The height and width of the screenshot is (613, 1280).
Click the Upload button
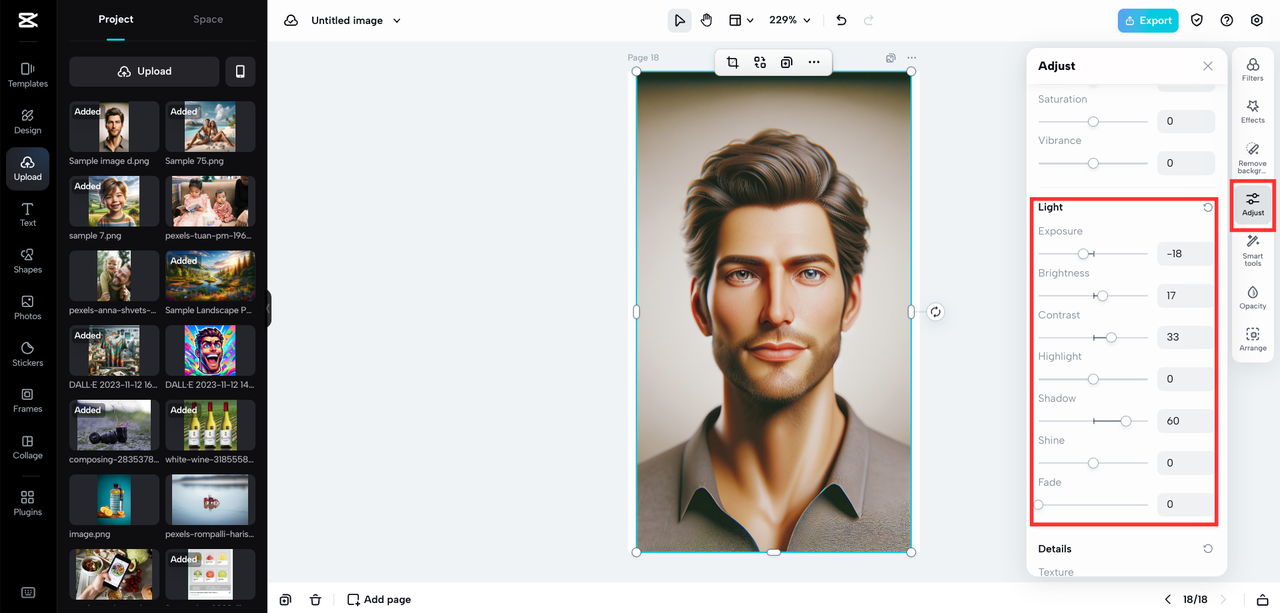click(x=144, y=71)
